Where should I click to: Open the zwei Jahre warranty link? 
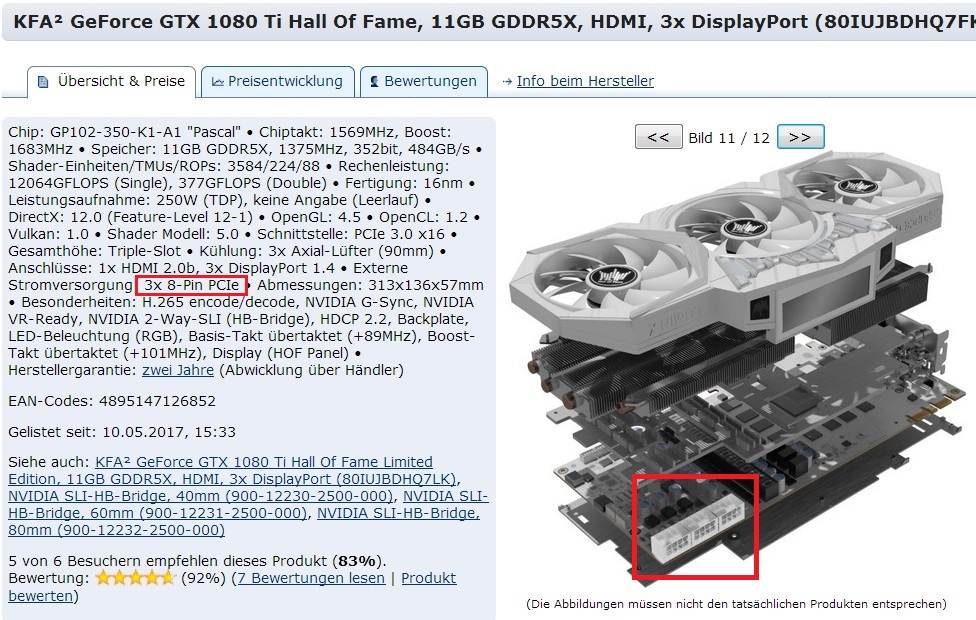click(x=178, y=370)
